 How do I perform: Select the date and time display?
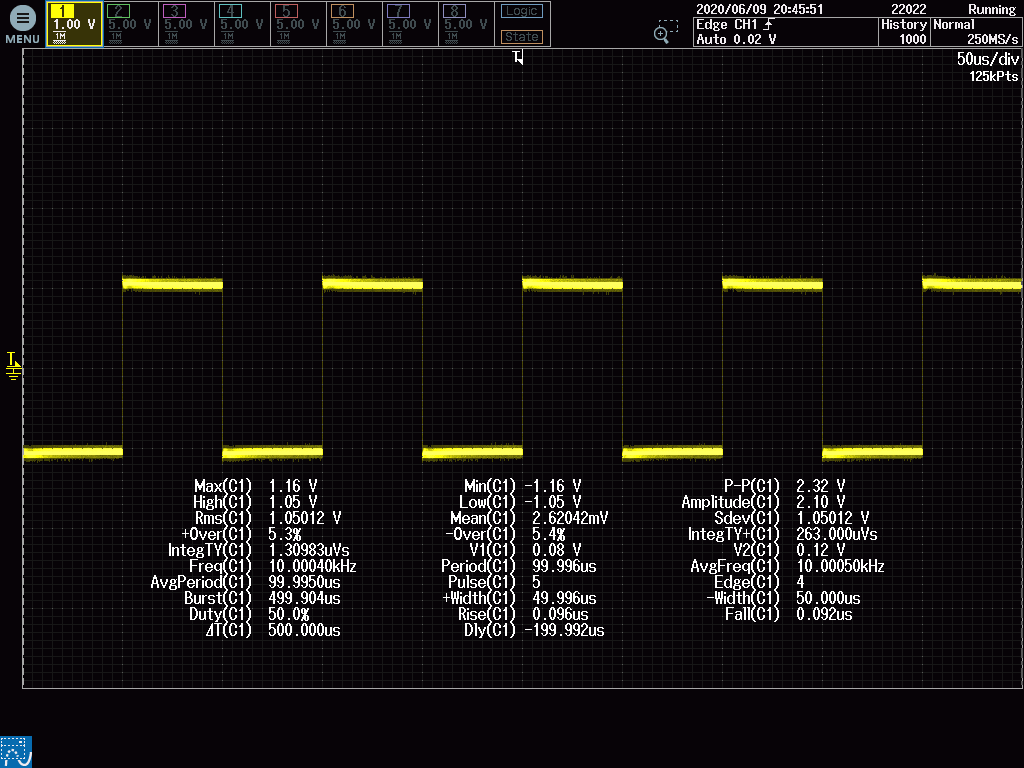pyautogui.click(x=760, y=9)
